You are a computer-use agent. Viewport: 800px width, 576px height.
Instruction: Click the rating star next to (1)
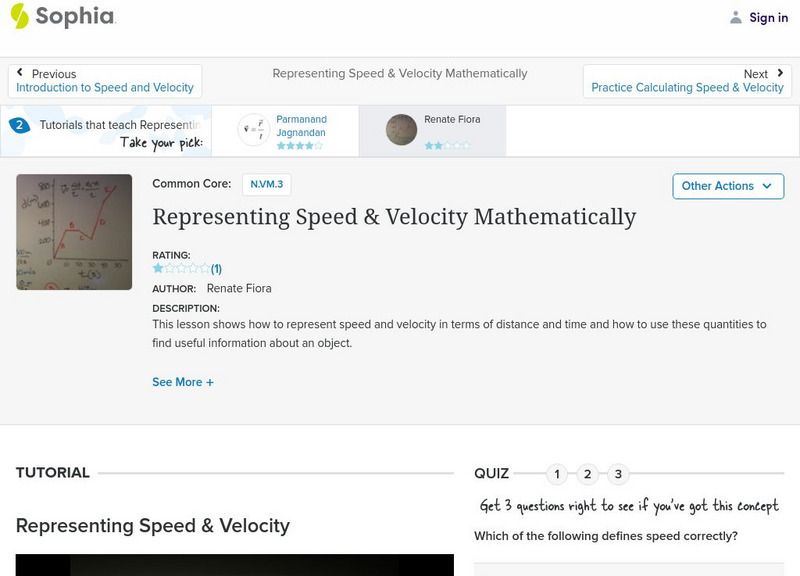[157, 267]
